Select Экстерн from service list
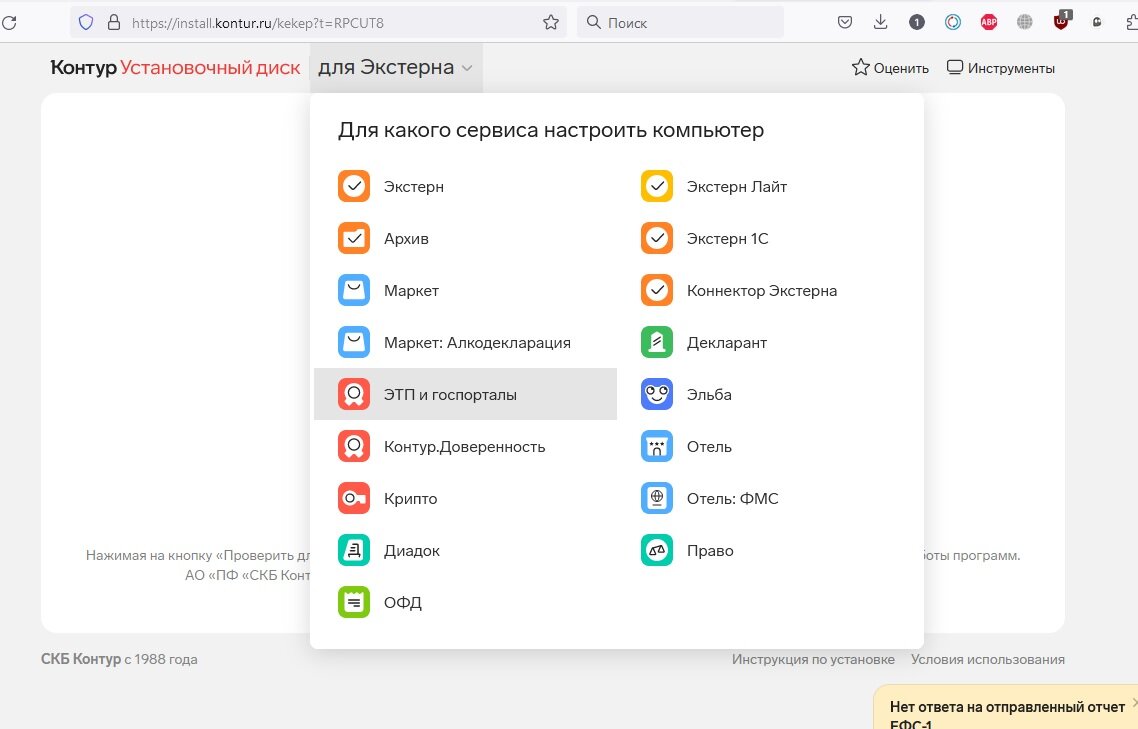The width and height of the screenshot is (1138, 729). (465, 187)
